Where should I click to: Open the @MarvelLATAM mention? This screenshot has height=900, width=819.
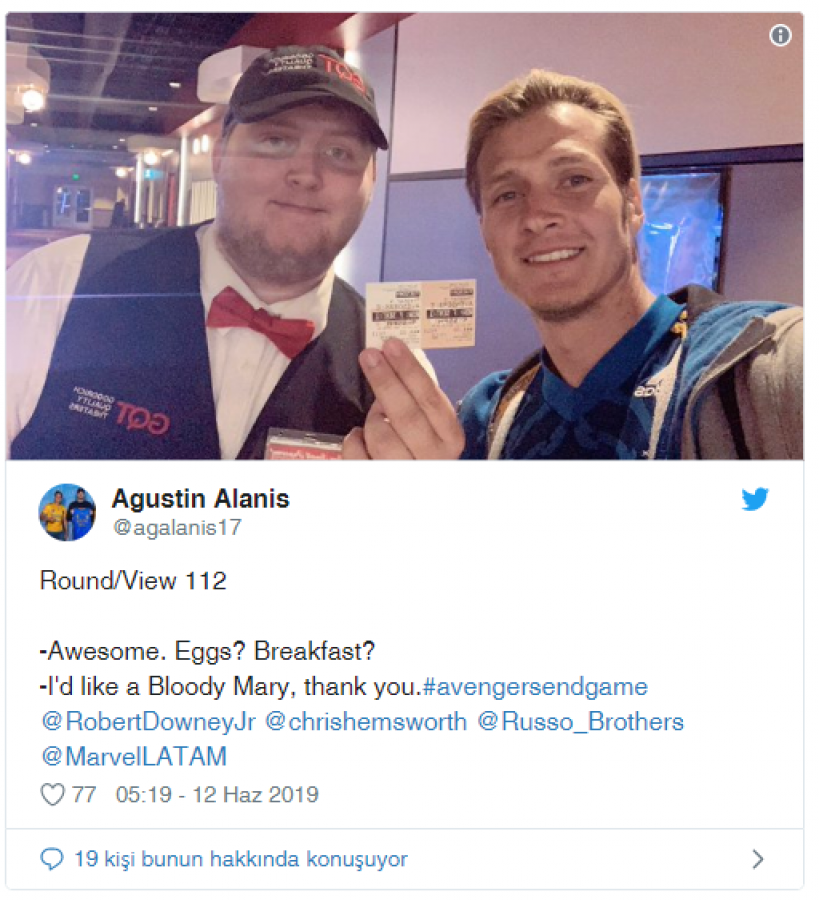(x=134, y=757)
